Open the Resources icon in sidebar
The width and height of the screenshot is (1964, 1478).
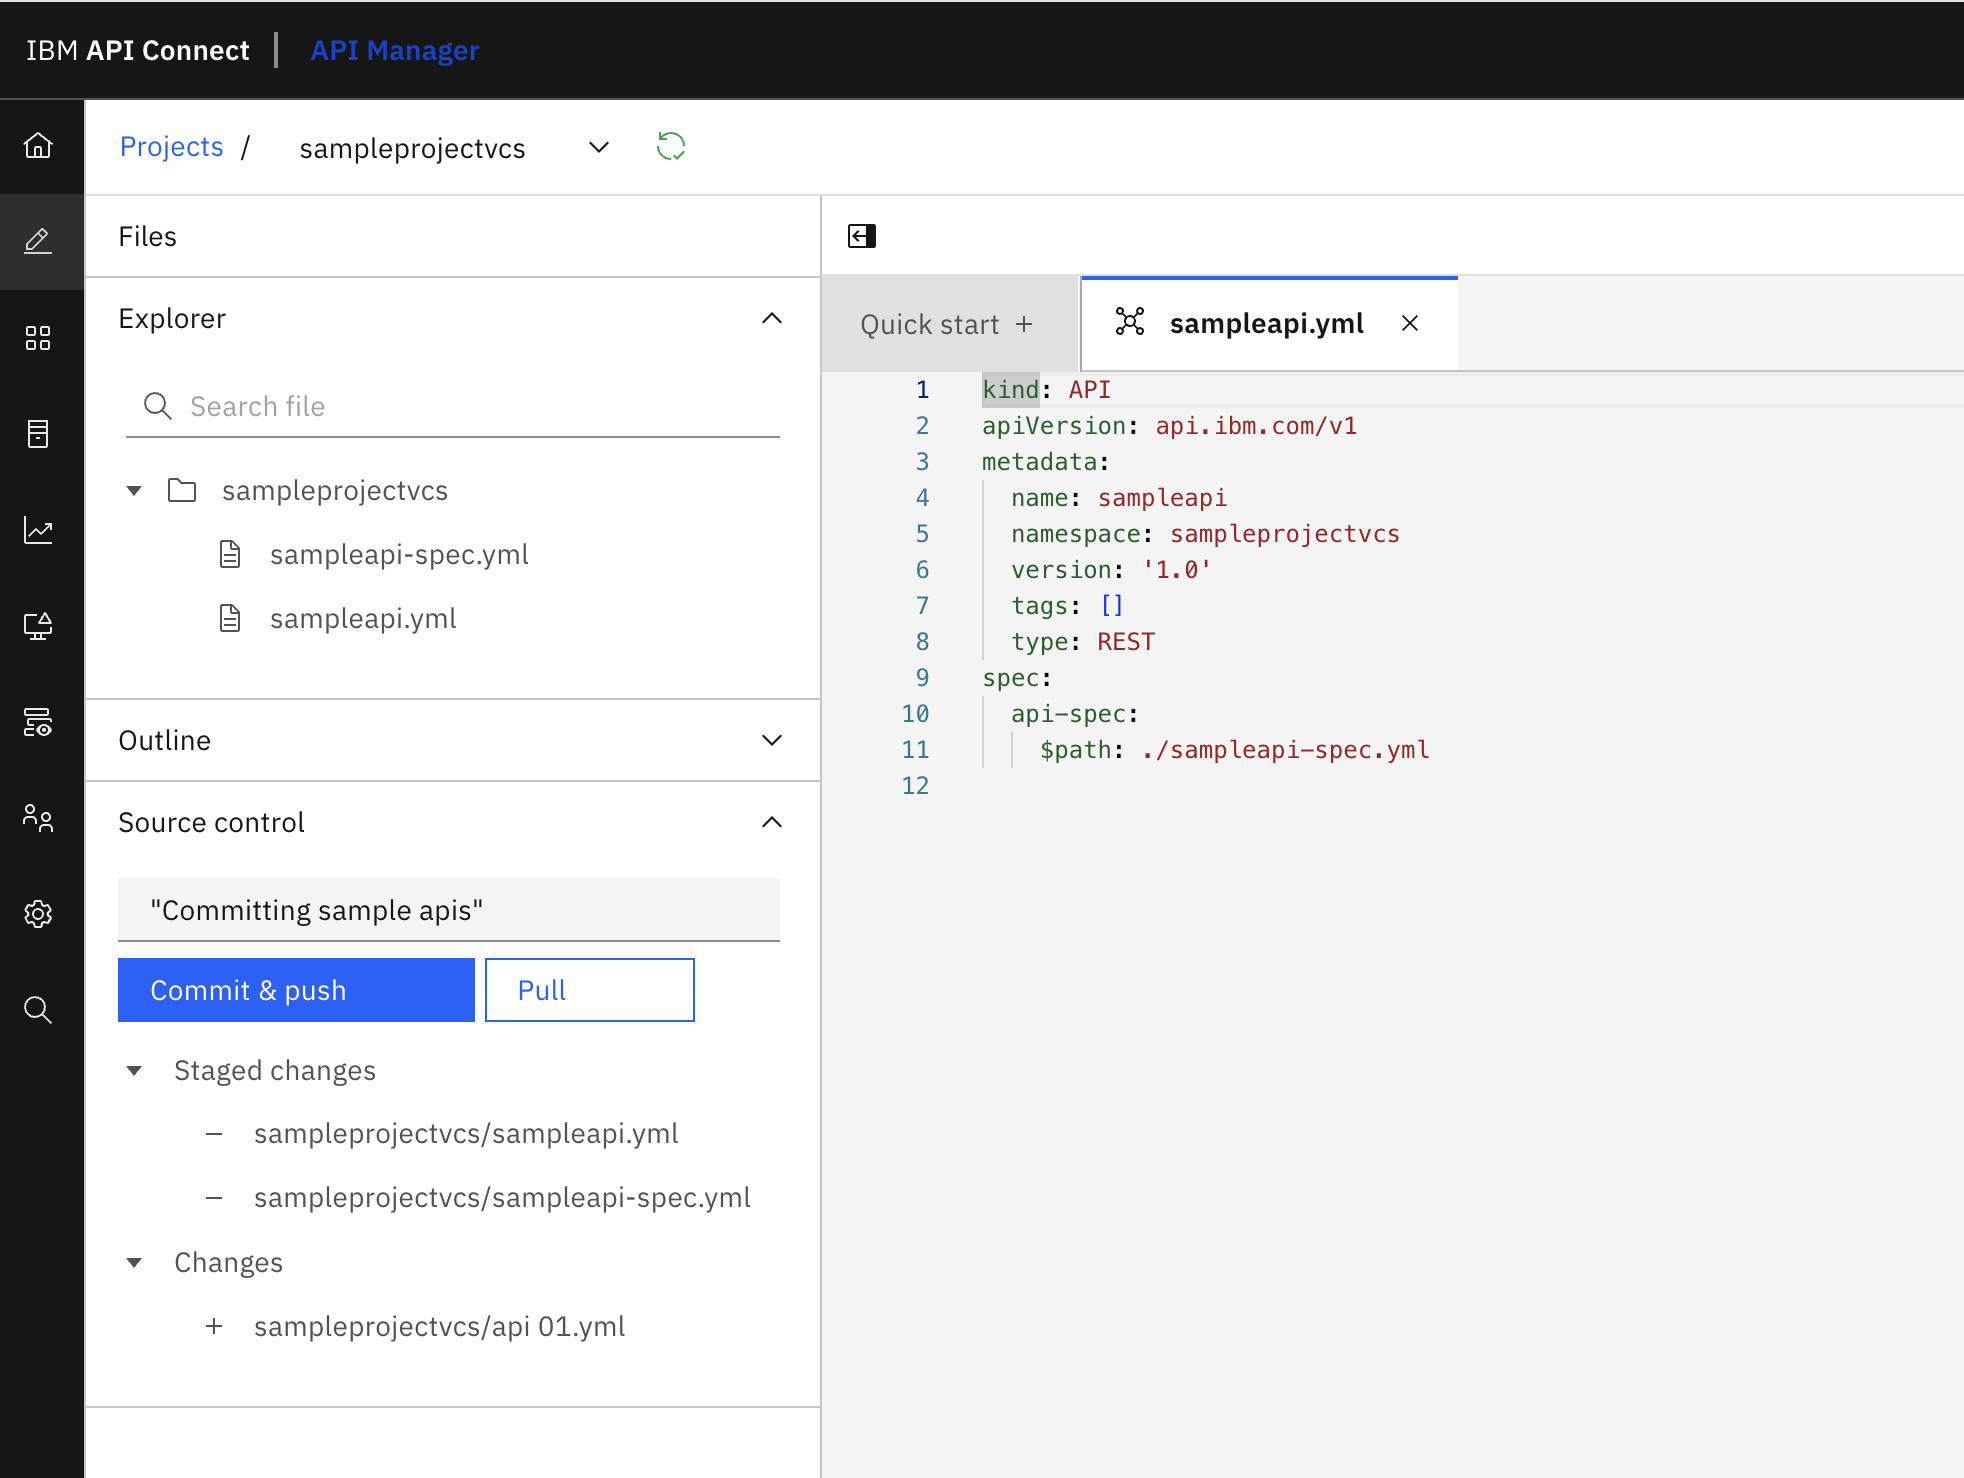pyautogui.click(x=38, y=434)
